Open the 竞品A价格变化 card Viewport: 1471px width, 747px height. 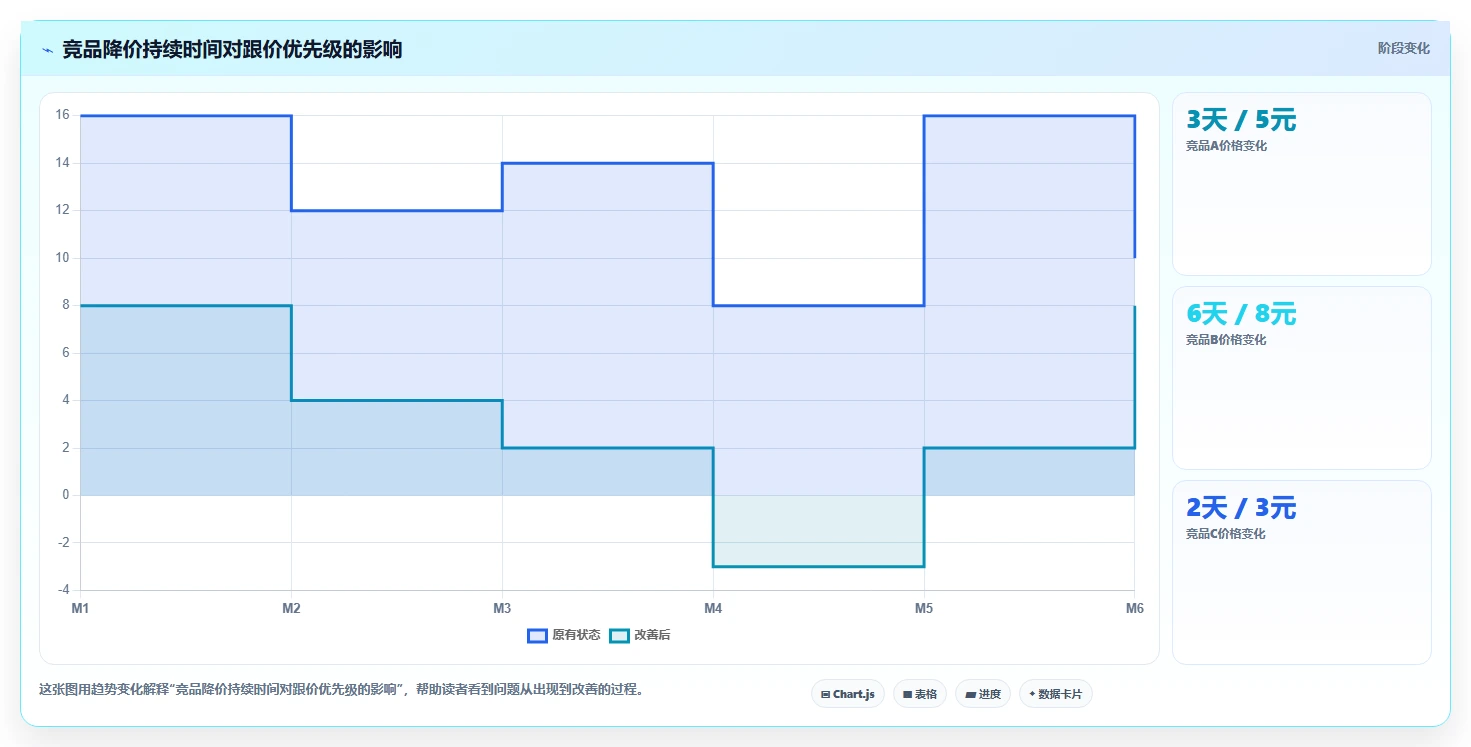[1302, 184]
